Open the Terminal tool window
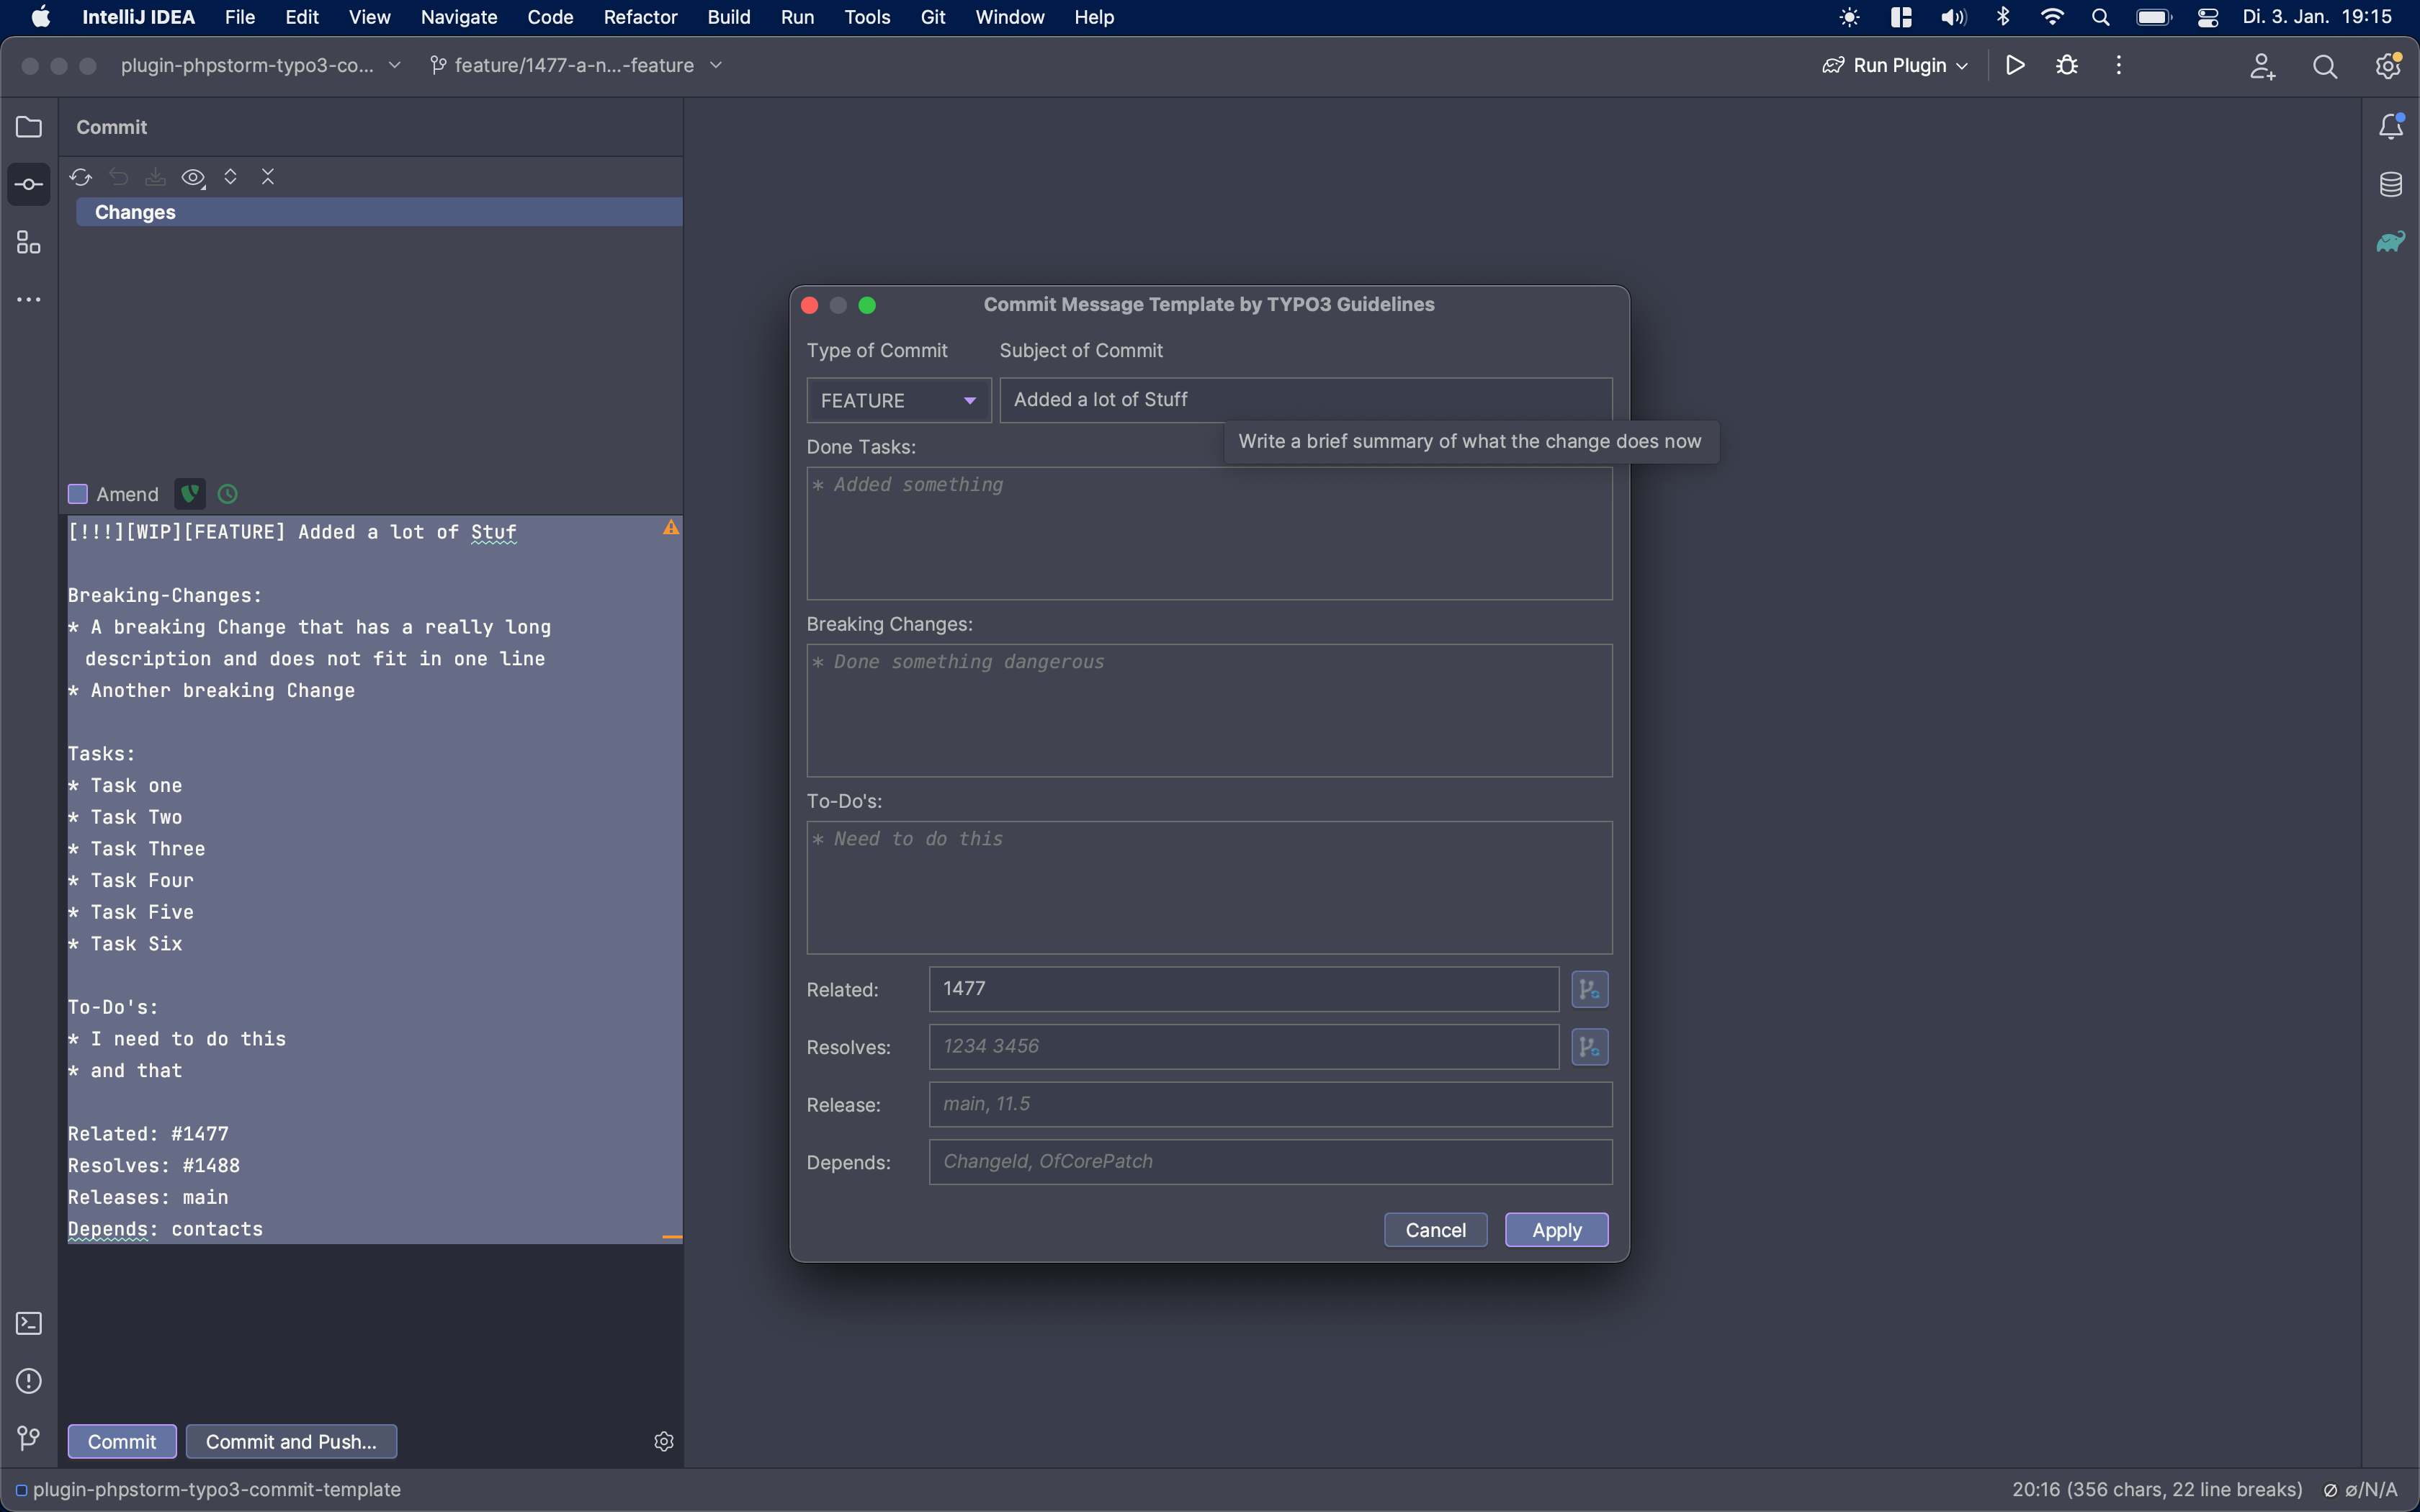The image size is (2420, 1512). 29,1323
